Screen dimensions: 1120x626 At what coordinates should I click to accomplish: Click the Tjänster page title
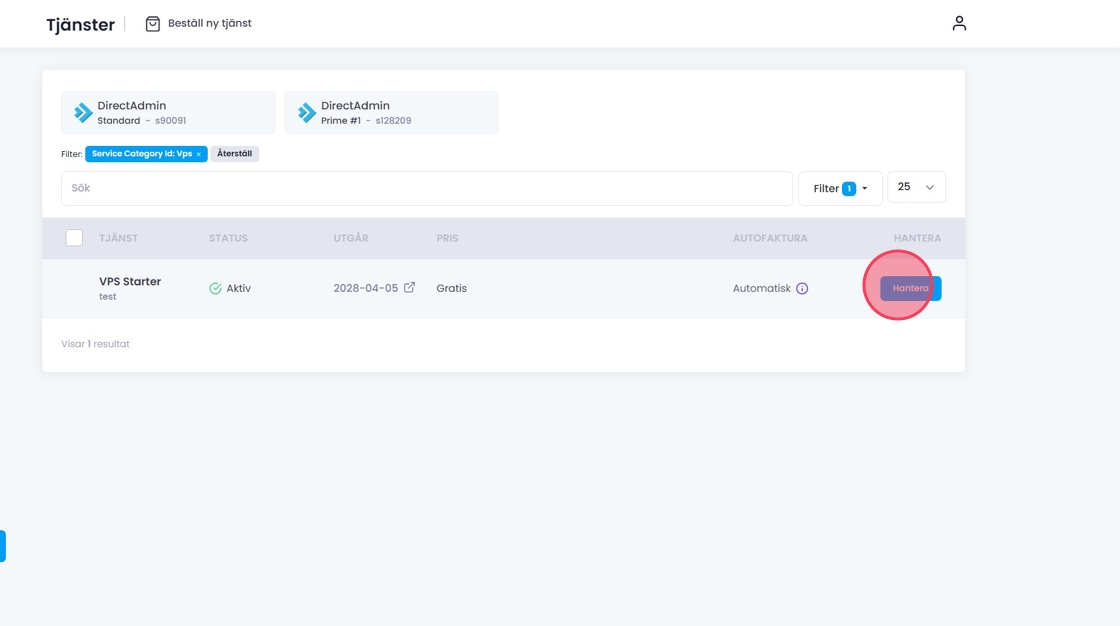tap(80, 25)
